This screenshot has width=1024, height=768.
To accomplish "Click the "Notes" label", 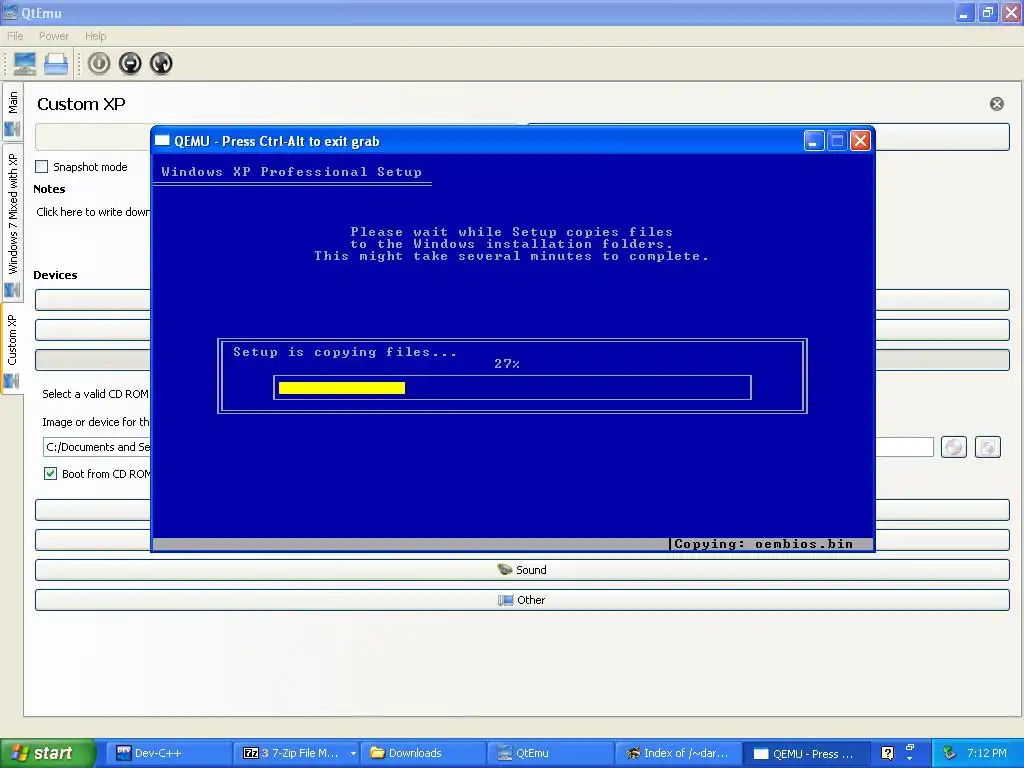I will click(49, 189).
